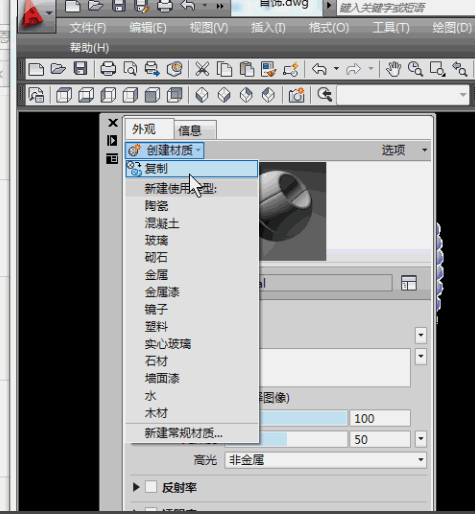475x514 pixels.
Task: Select the Pan hand tool
Action: click(393, 69)
